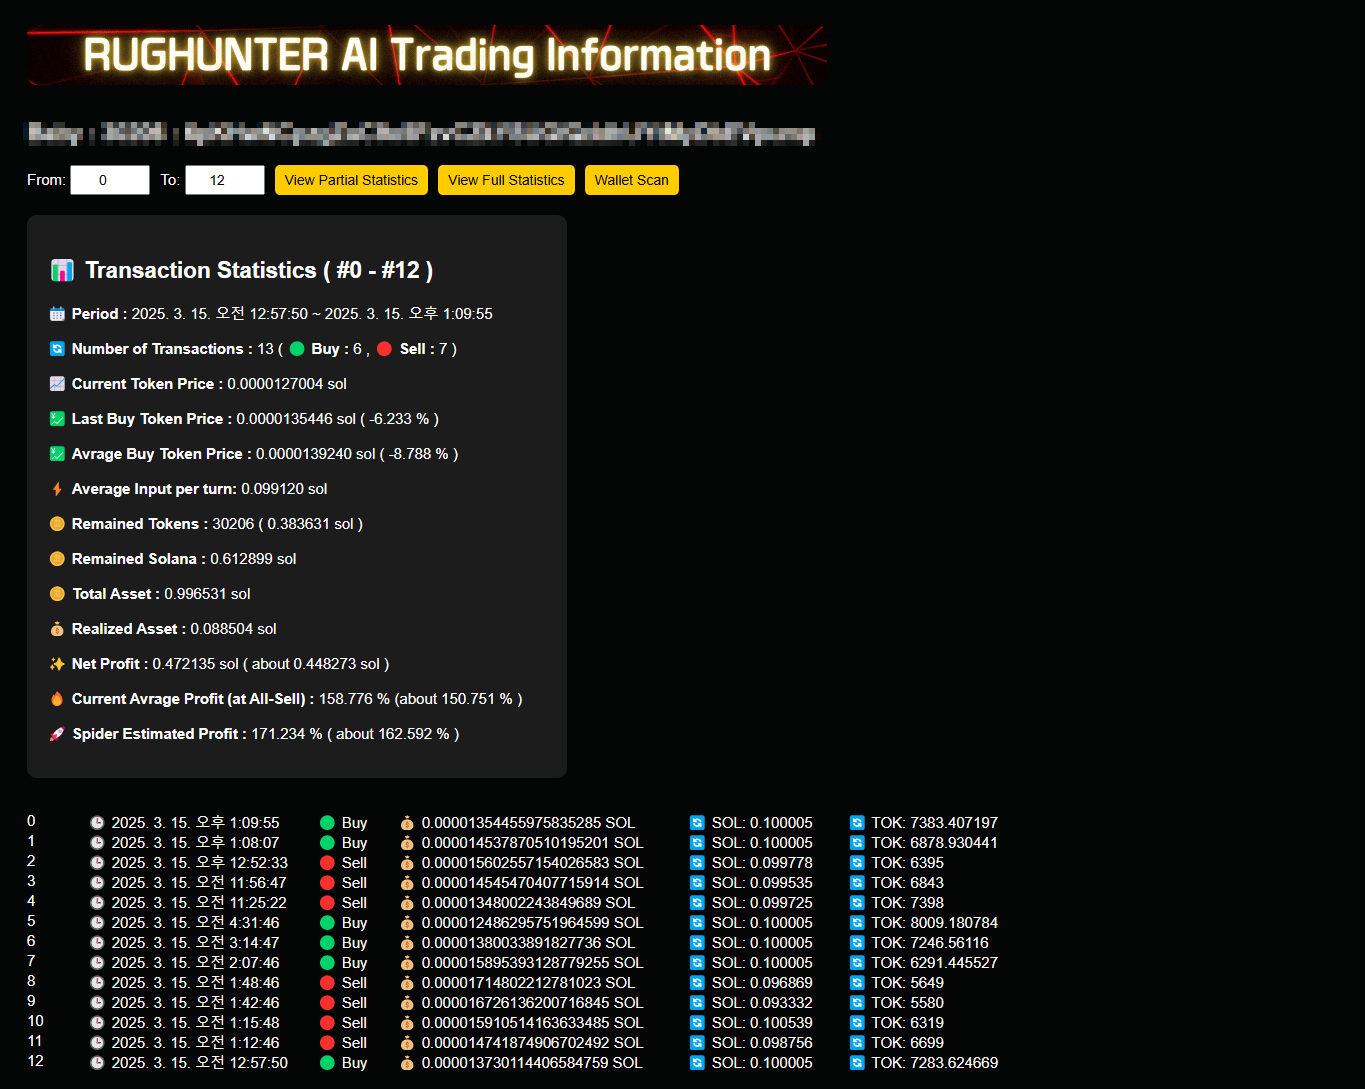Screen dimensions: 1365x1089
Task: Click the coin icon beside Total Asset
Action: point(57,594)
